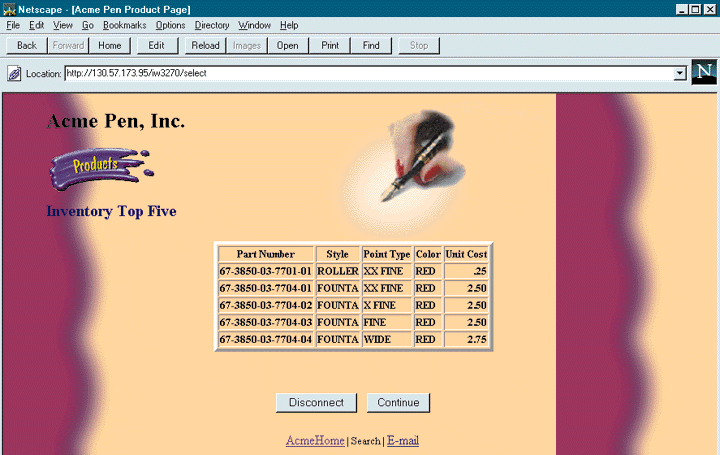This screenshot has height=455, width=720.
Task: Click the Inventory Top Five heading
Action: tap(112, 211)
